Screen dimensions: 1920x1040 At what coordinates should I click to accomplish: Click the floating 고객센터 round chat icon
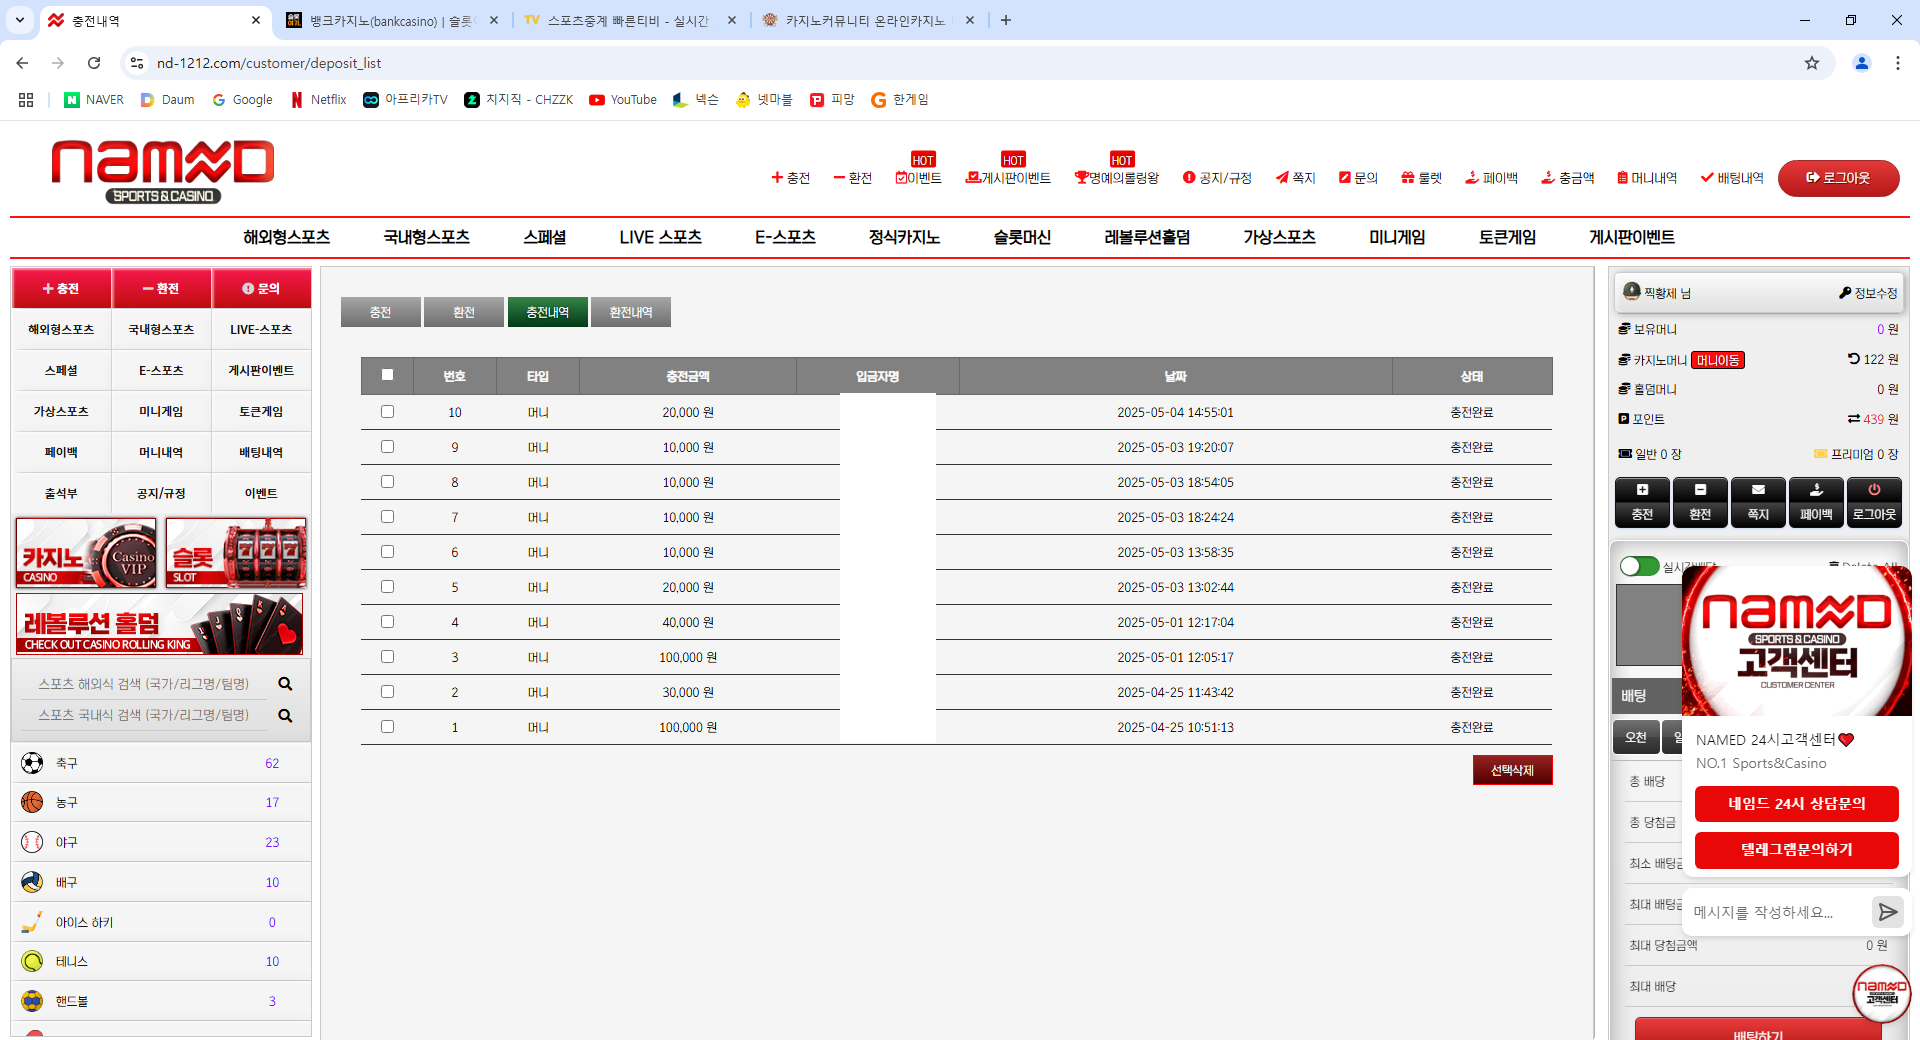pyautogui.click(x=1881, y=993)
